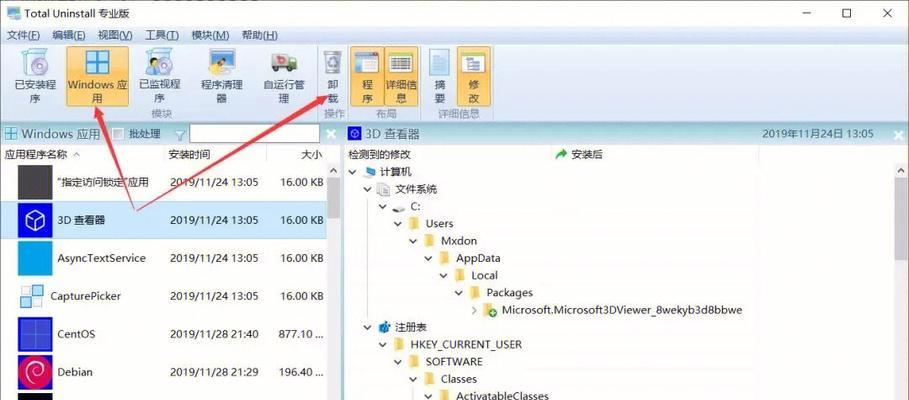
Task: Select the Debian install time 2019/11/28 21:29
Action: click(x=214, y=372)
